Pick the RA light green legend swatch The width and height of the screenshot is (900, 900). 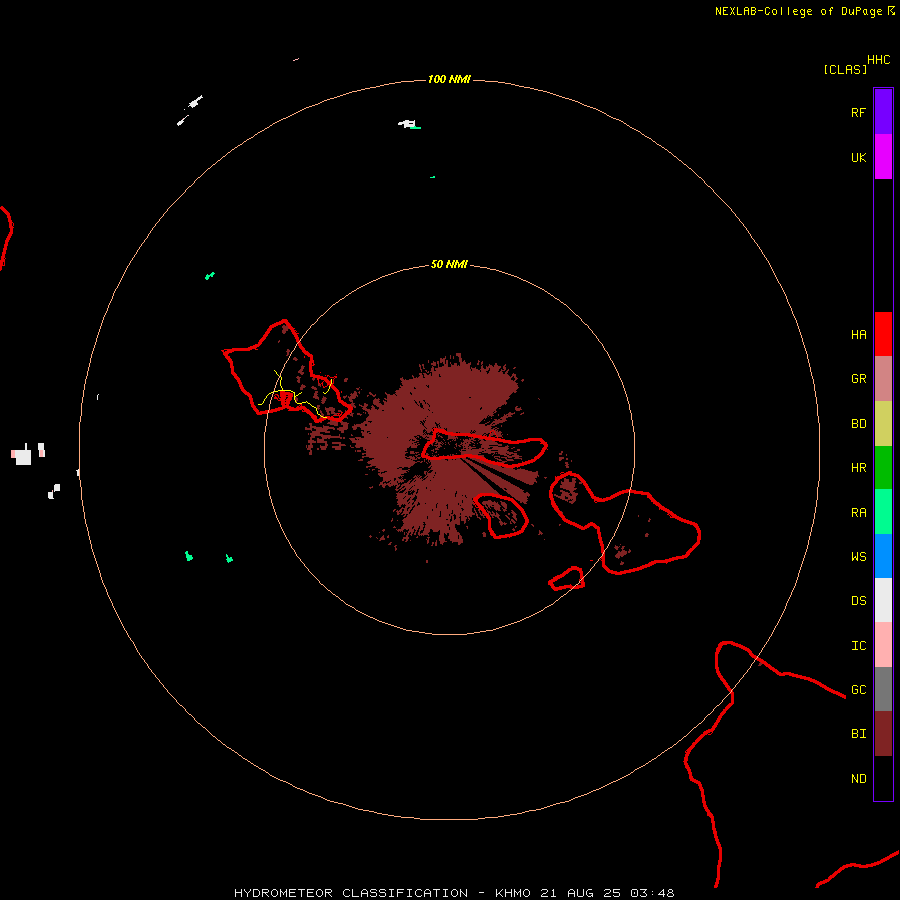tap(883, 512)
